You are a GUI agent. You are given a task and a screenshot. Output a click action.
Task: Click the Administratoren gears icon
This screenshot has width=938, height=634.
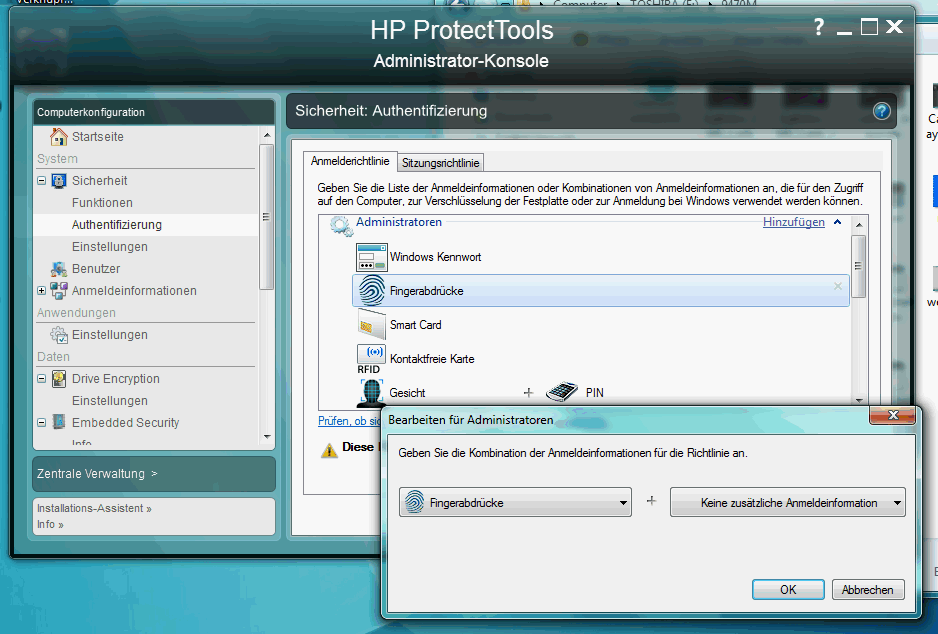341,225
